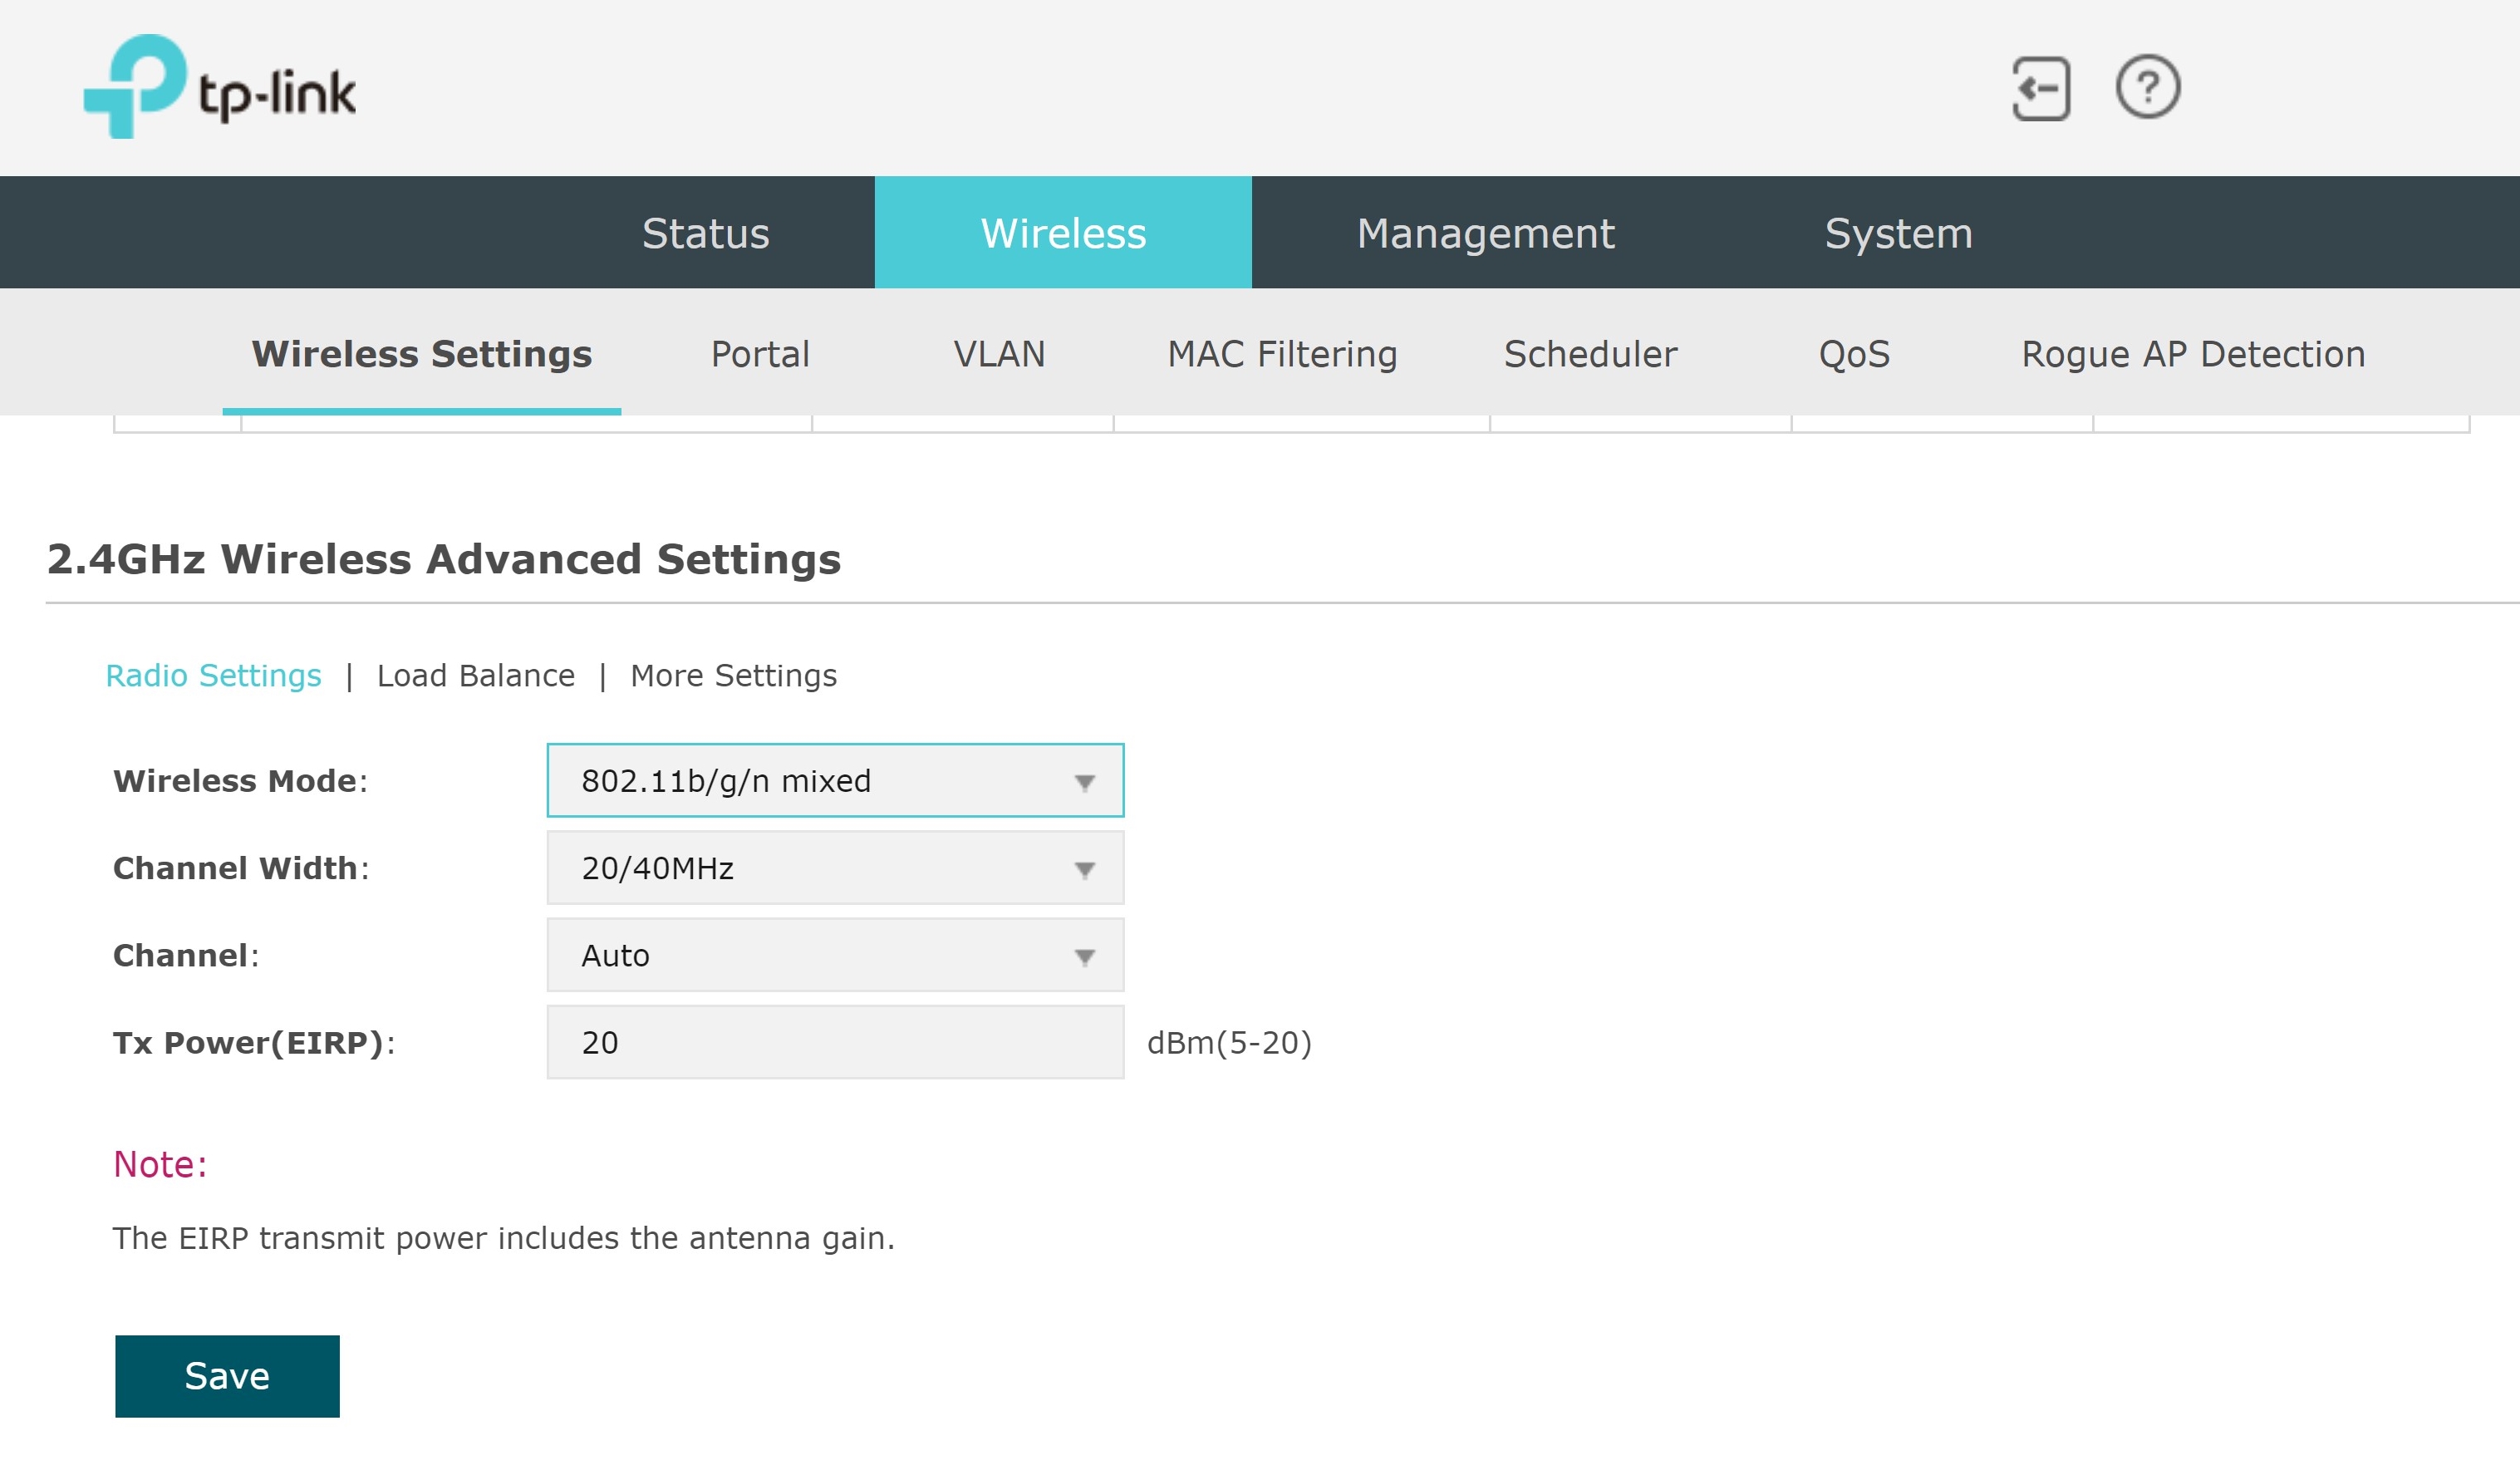Expand the Wireless Mode dropdown
Viewport: 2520px width, 1470px height.
click(x=835, y=780)
